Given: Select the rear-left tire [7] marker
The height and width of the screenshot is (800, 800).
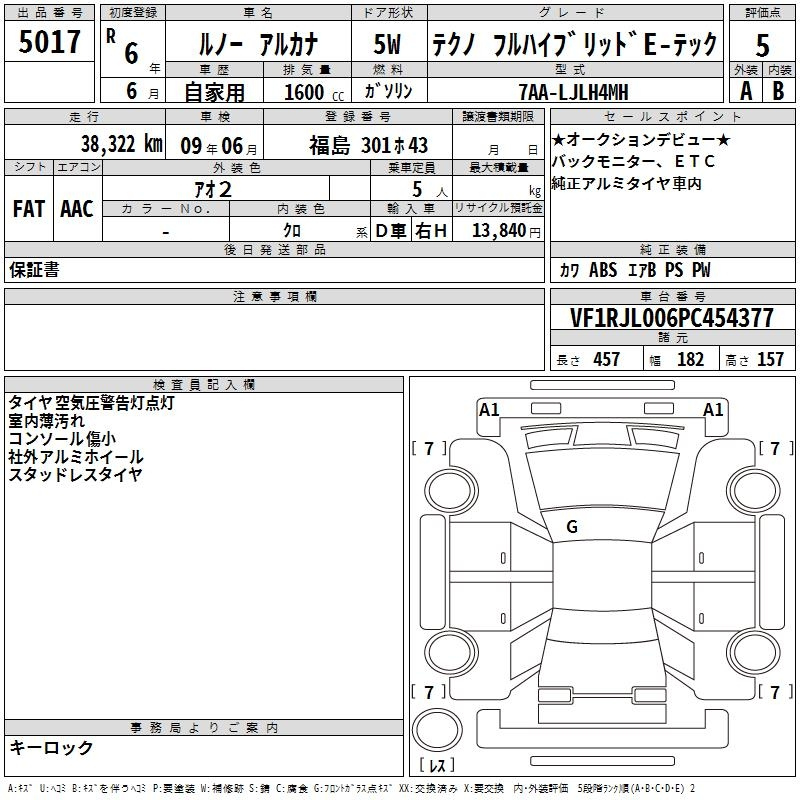Looking at the screenshot, I should pyautogui.click(x=429, y=692).
